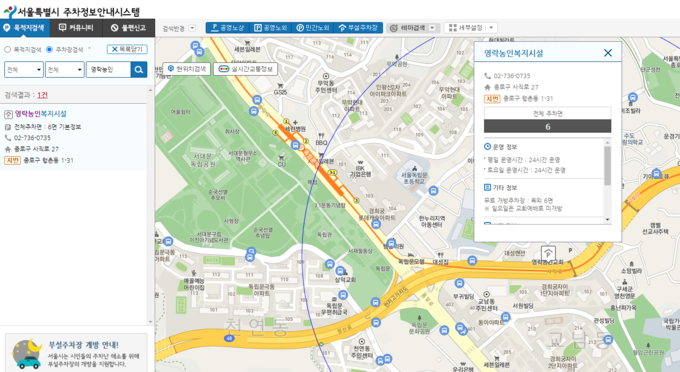
Task: Click the magnifier search icon button
Action: [139, 69]
